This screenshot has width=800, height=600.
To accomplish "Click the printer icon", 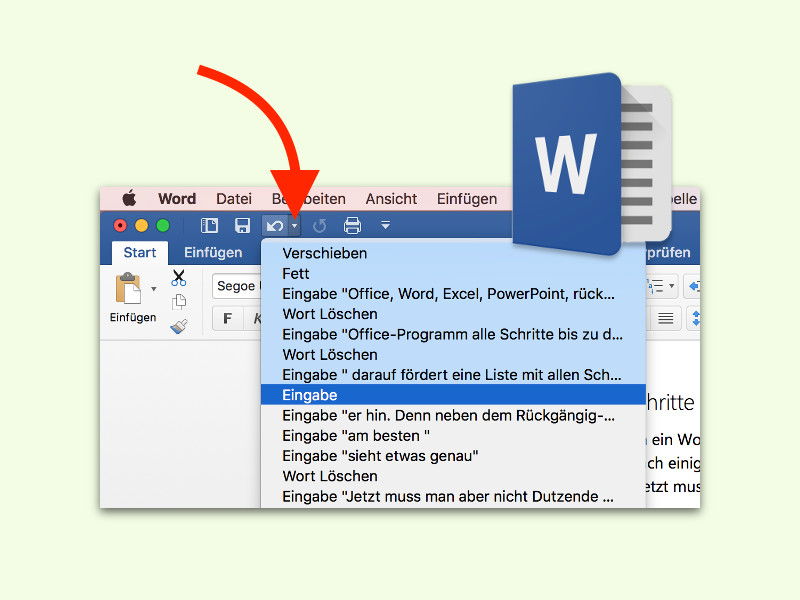I will (x=353, y=225).
